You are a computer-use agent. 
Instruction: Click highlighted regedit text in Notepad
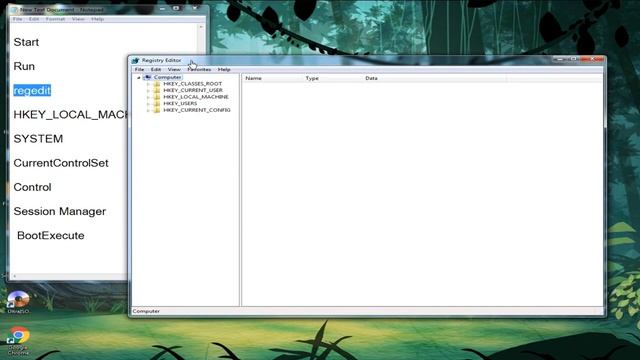(x=32, y=91)
